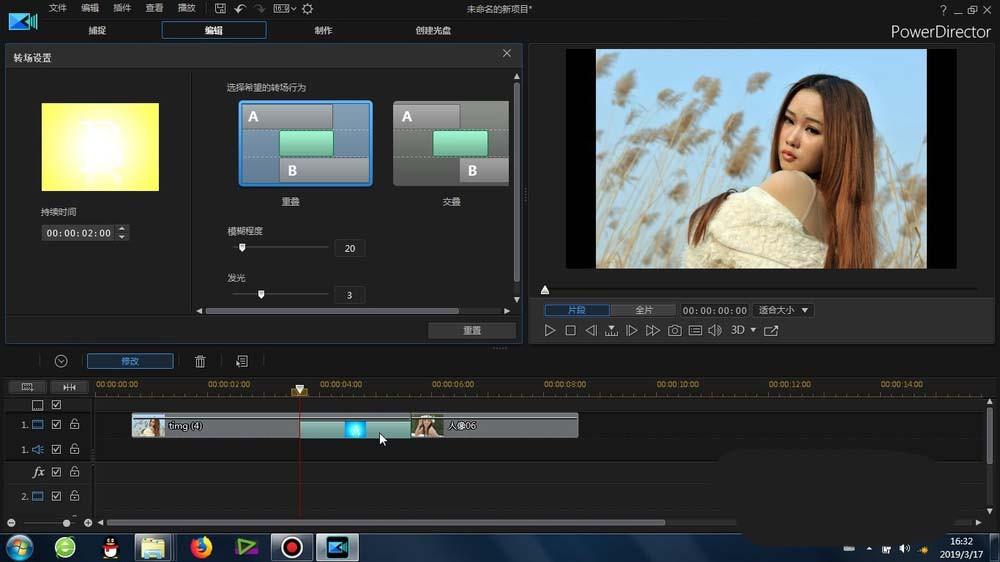Open the 文件 menu
The image size is (1000, 562).
[58, 8]
